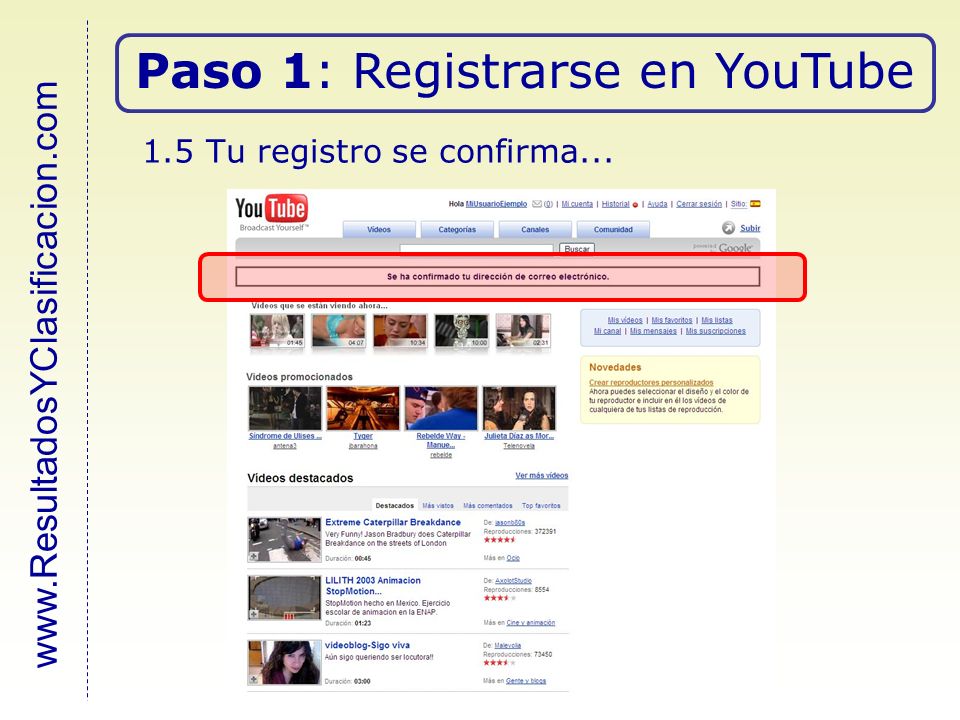Click Crear reproductores personalizados link
Image resolution: width=960 pixels, height=720 pixels.
(x=651, y=383)
